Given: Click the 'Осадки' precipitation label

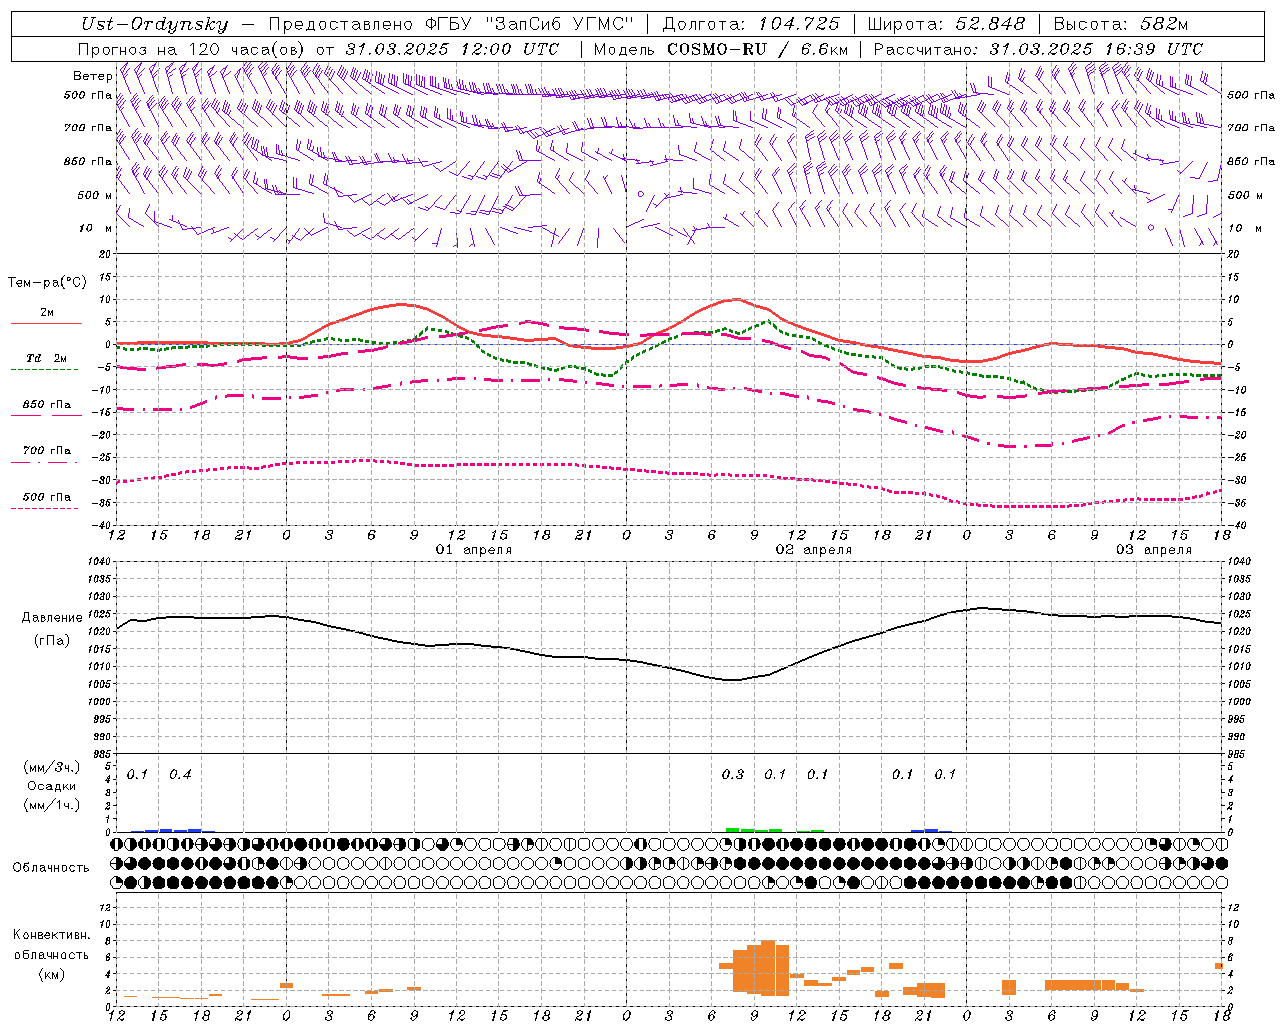Looking at the screenshot, I should click(x=52, y=786).
